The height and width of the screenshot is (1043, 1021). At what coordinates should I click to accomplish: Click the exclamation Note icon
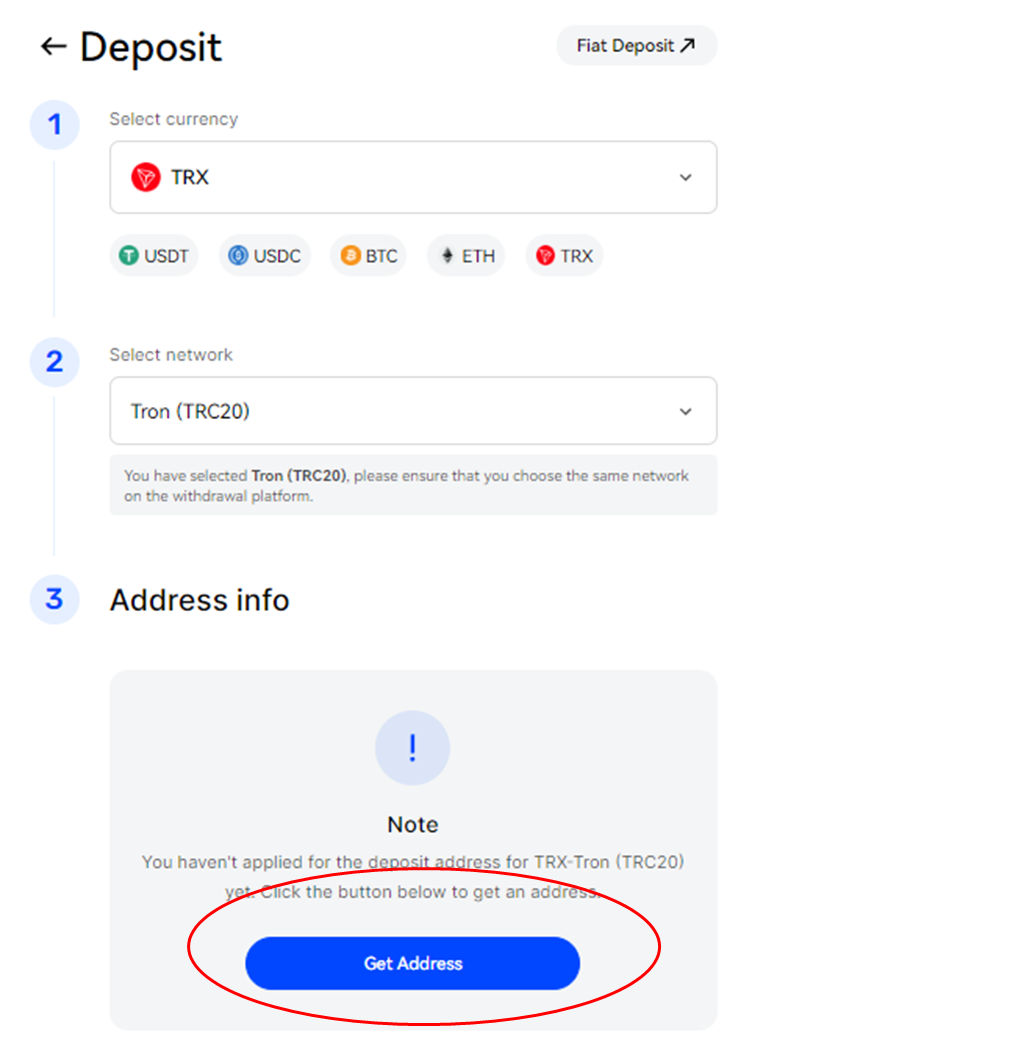coord(412,748)
